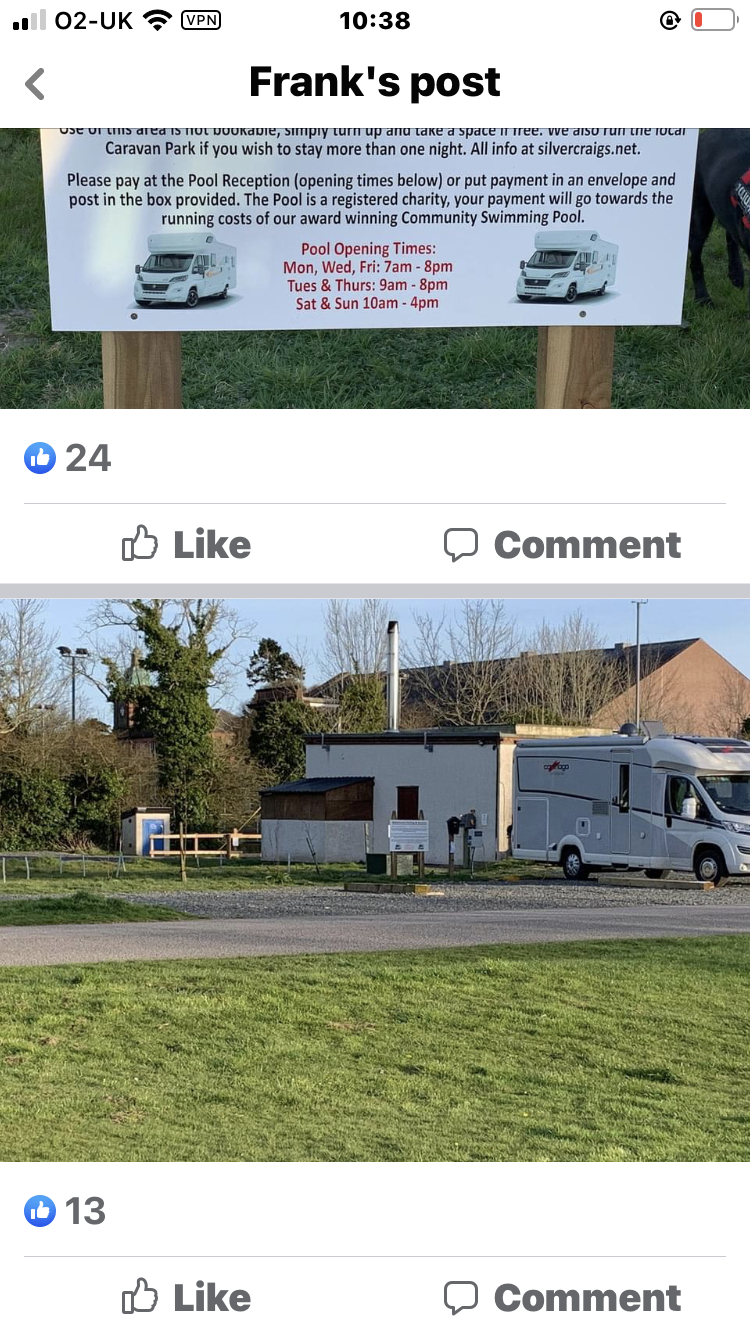Tap the 10:38 clock in status bar

tap(375, 20)
